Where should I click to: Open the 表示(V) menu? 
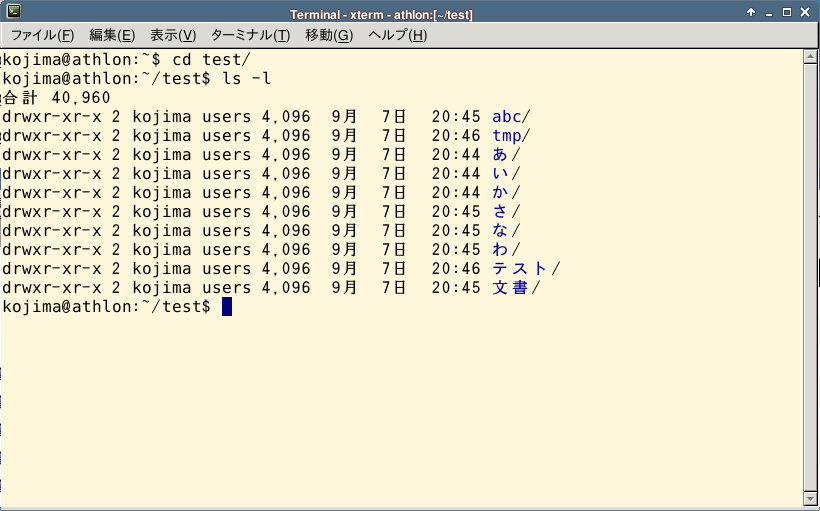173,36
